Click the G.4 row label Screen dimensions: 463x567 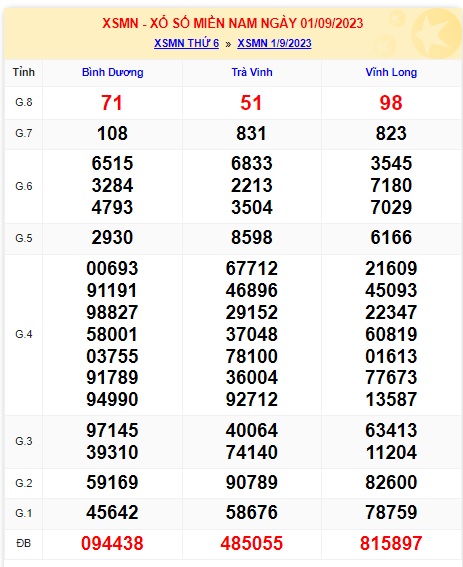click(x=24, y=334)
